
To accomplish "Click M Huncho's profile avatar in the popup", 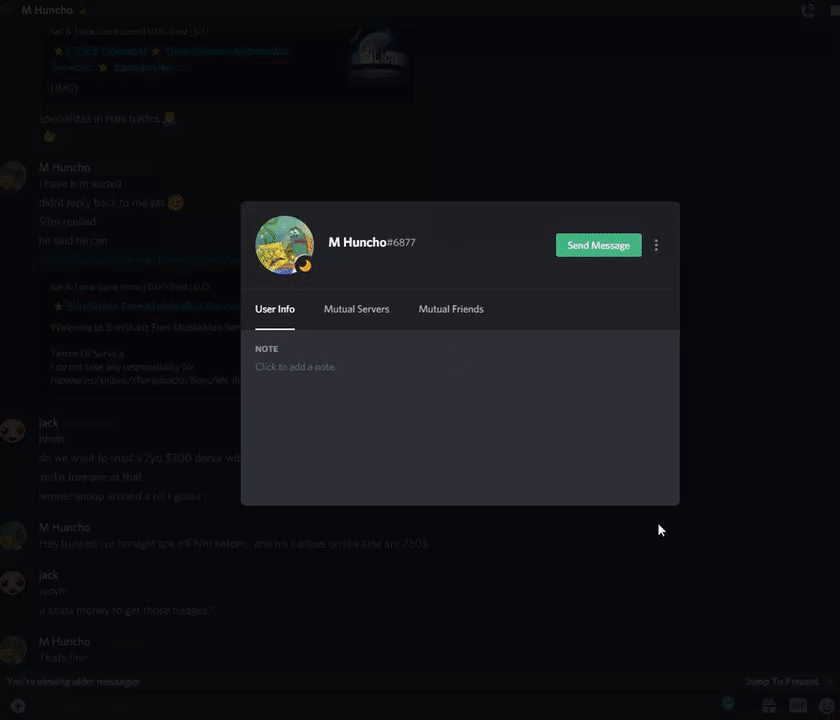I will pos(284,245).
